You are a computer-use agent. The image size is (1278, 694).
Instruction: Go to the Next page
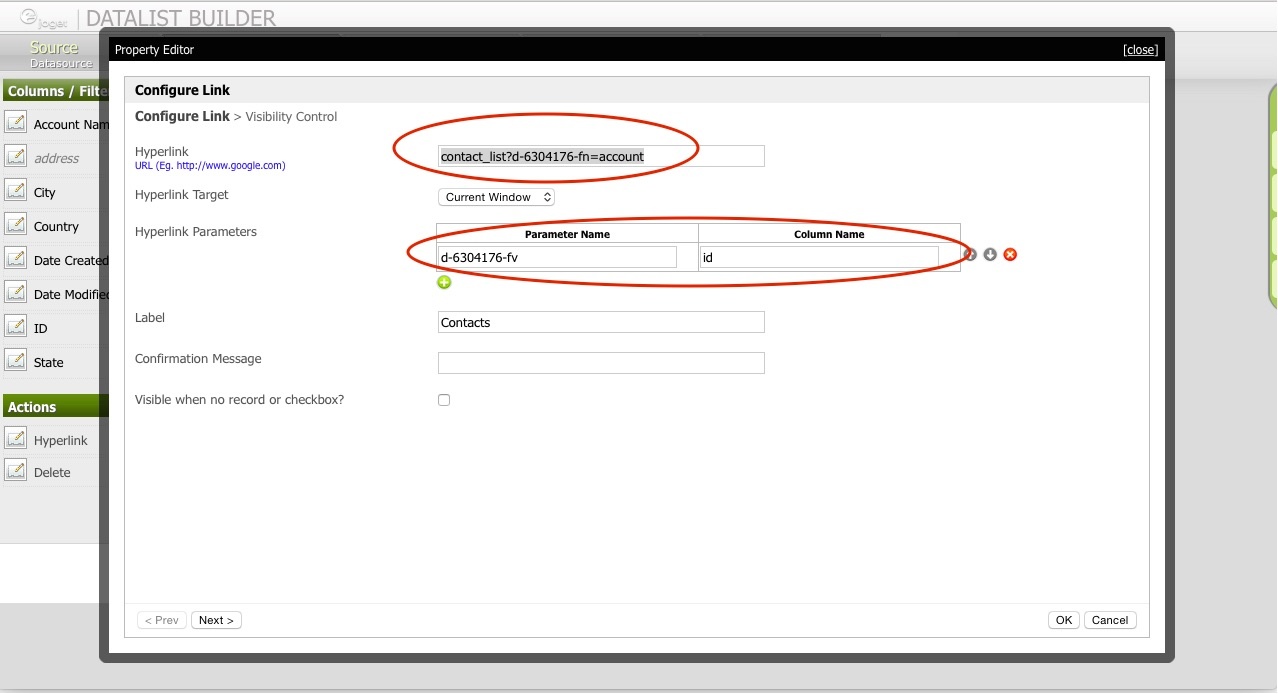[x=216, y=620]
